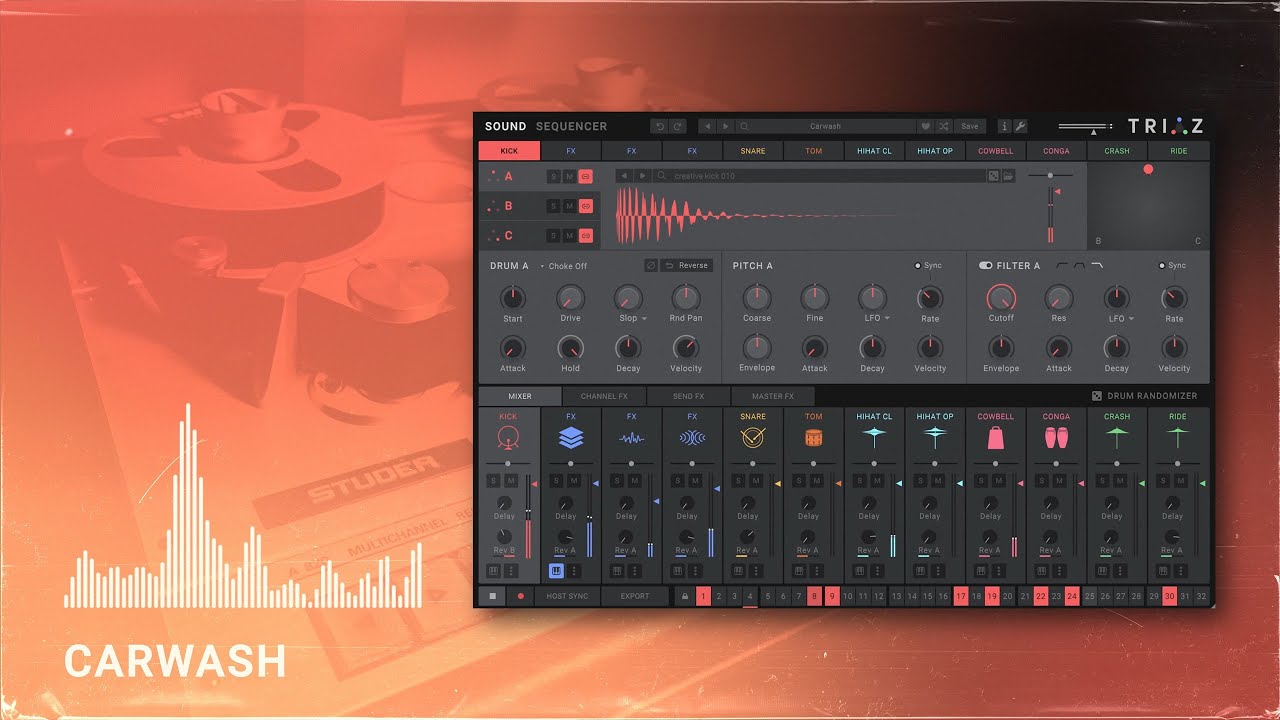
Task: Click the DRUM RANDOMIZER button
Action: (1144, 396)
